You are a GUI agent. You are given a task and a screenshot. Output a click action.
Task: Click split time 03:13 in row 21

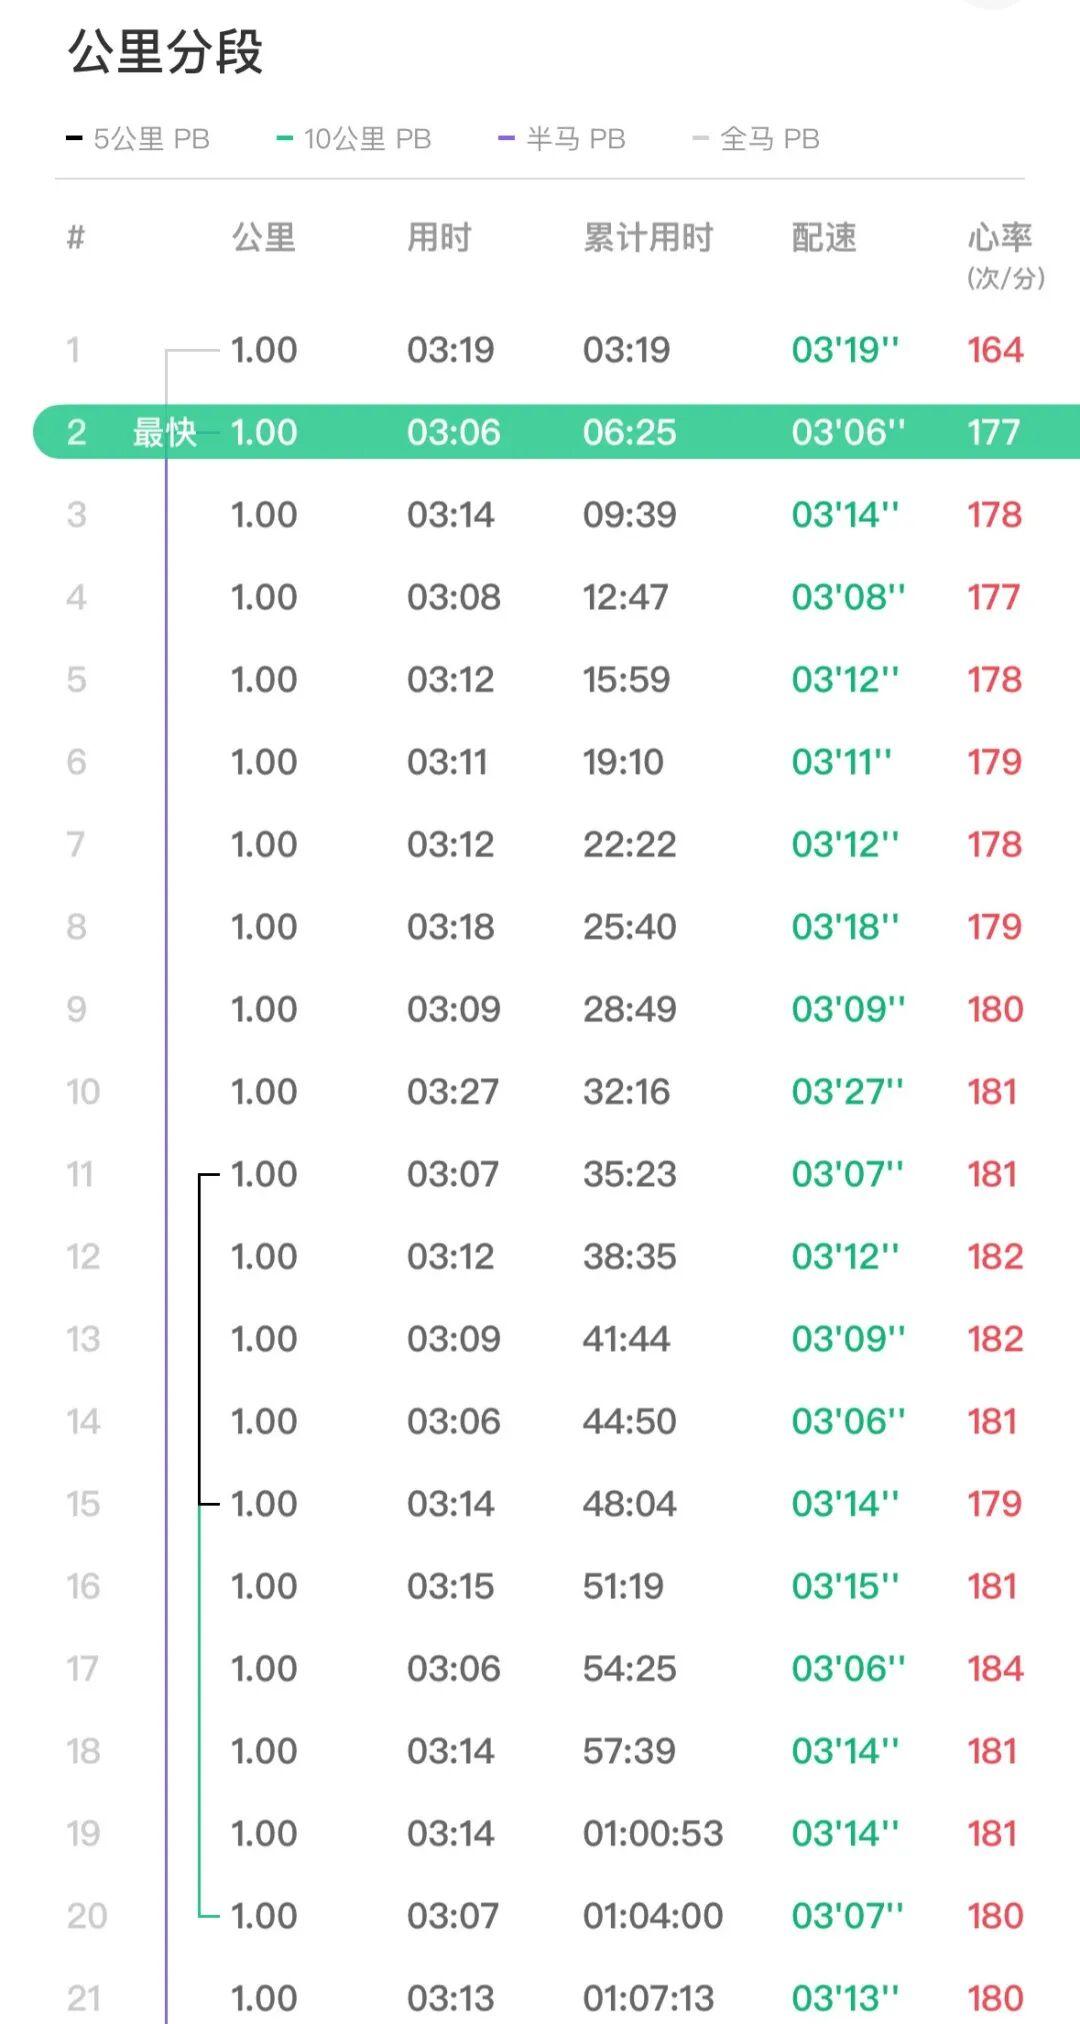tap(450, 1998)
